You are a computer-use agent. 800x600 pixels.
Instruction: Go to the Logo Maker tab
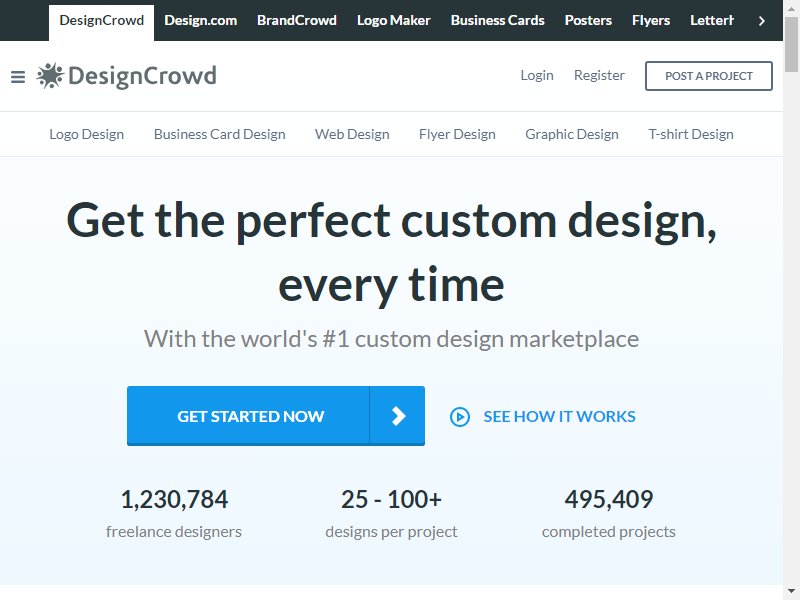394,21
